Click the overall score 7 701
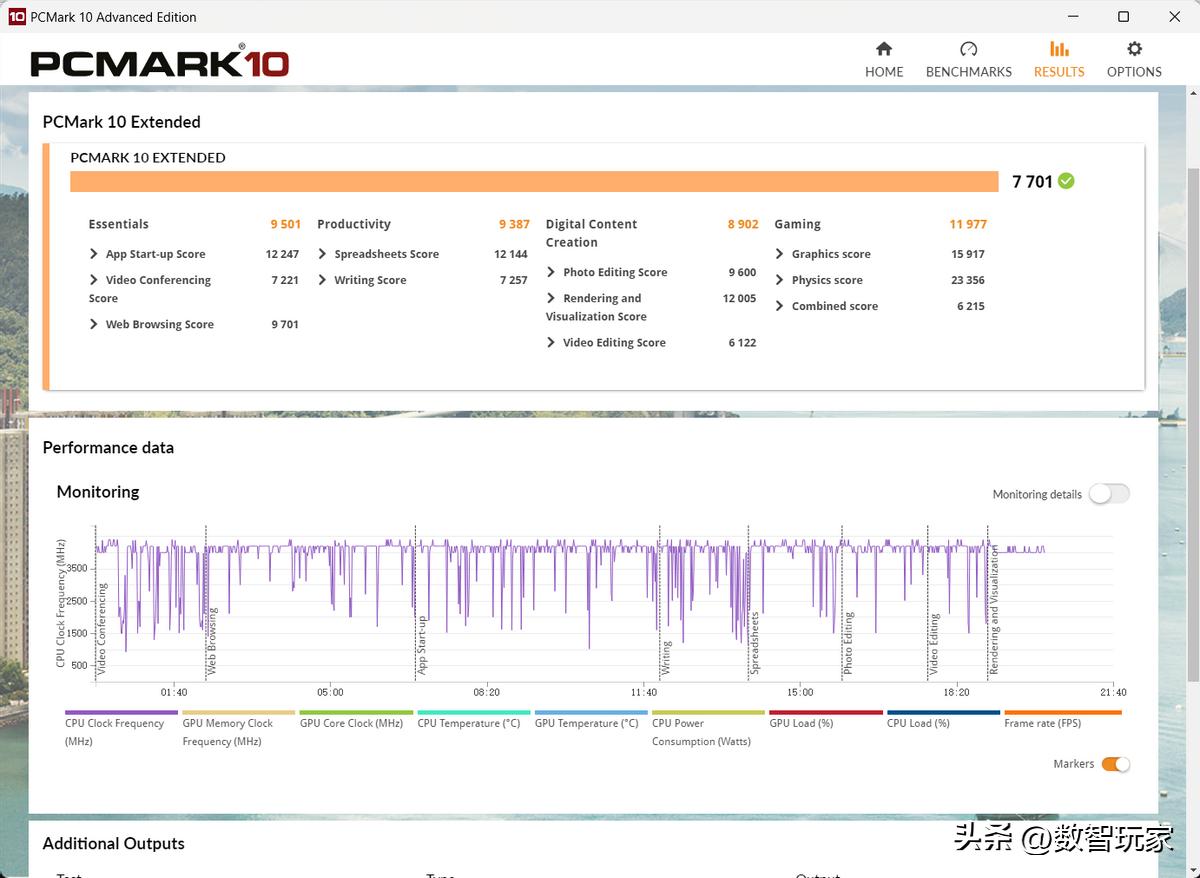The width and height of the screenshot is (1200, 878). 1032,181
